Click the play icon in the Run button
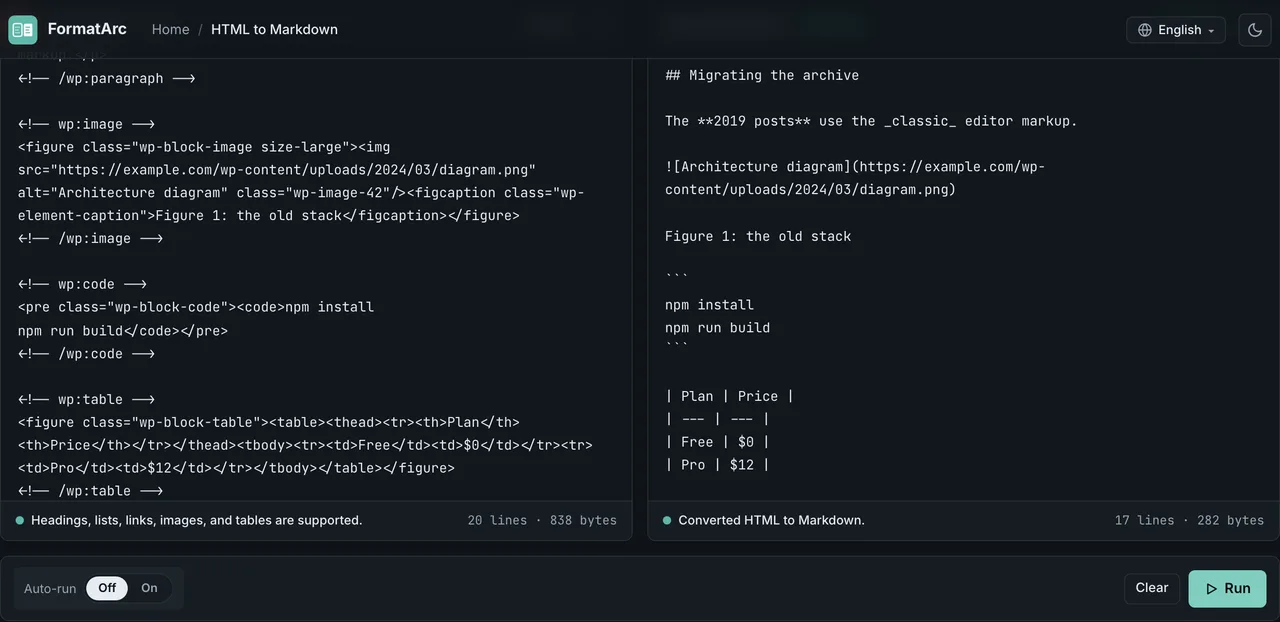This screenshot has height=622, width=1280. click(x=1211, y=589)
